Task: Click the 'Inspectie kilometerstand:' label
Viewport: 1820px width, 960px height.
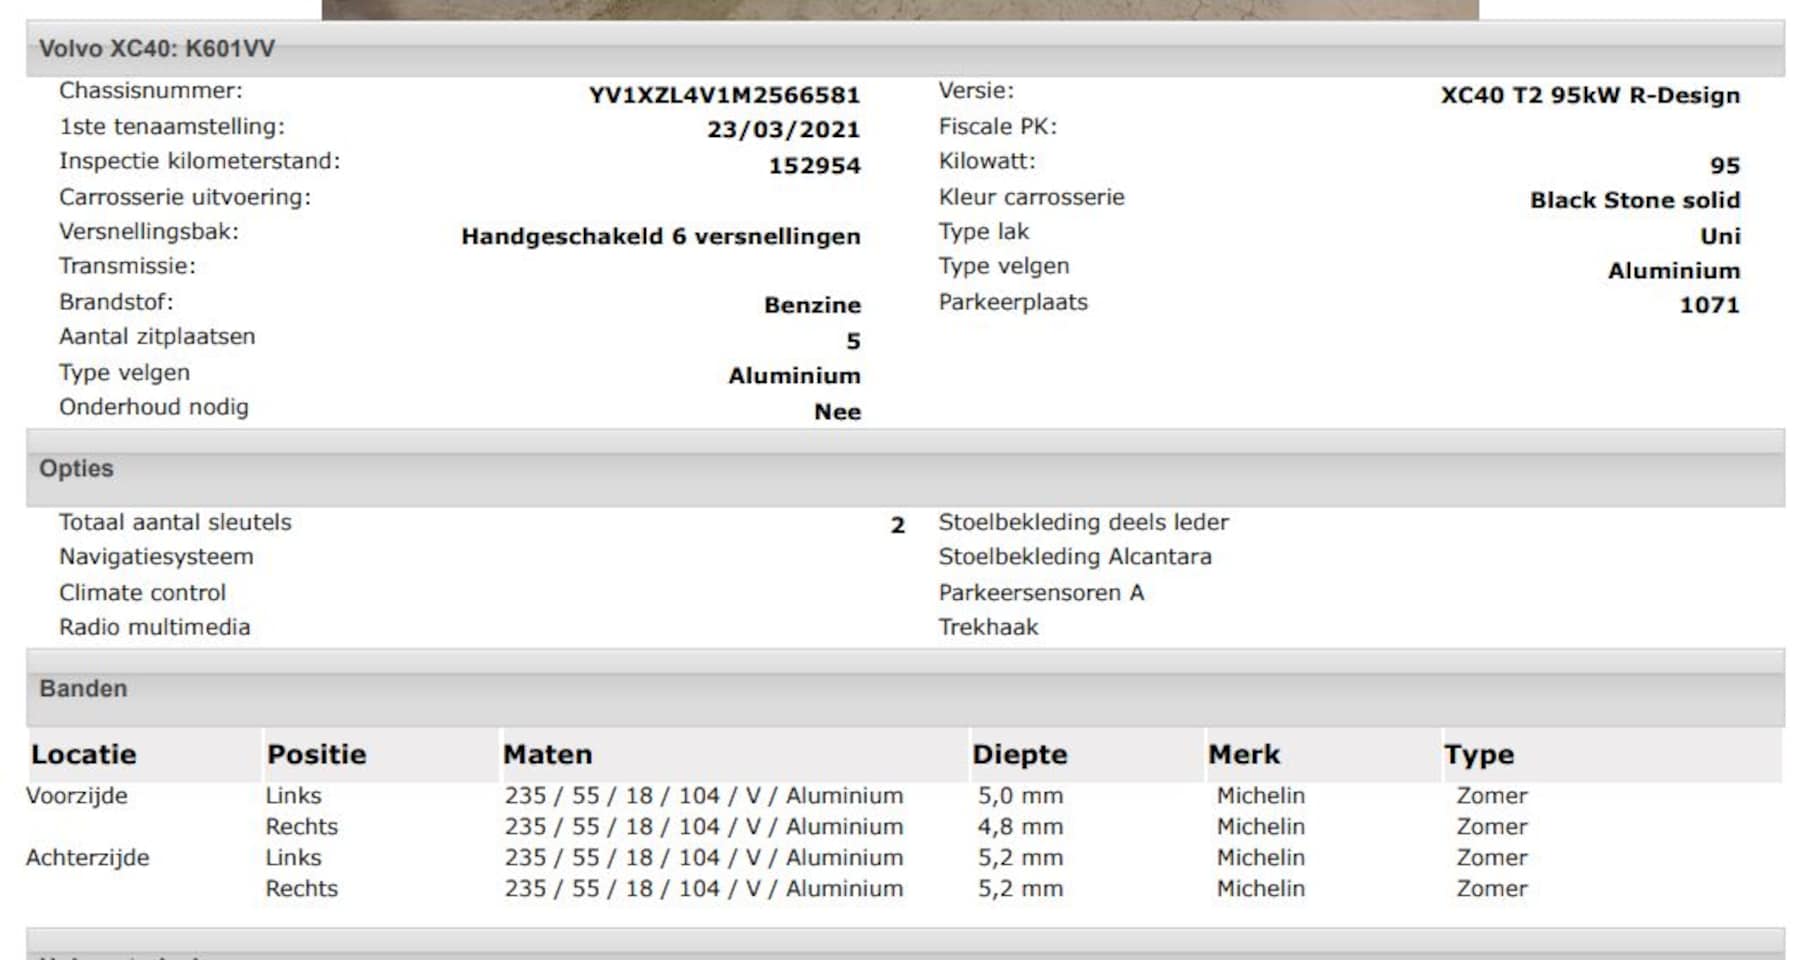Action: [200, 161]
